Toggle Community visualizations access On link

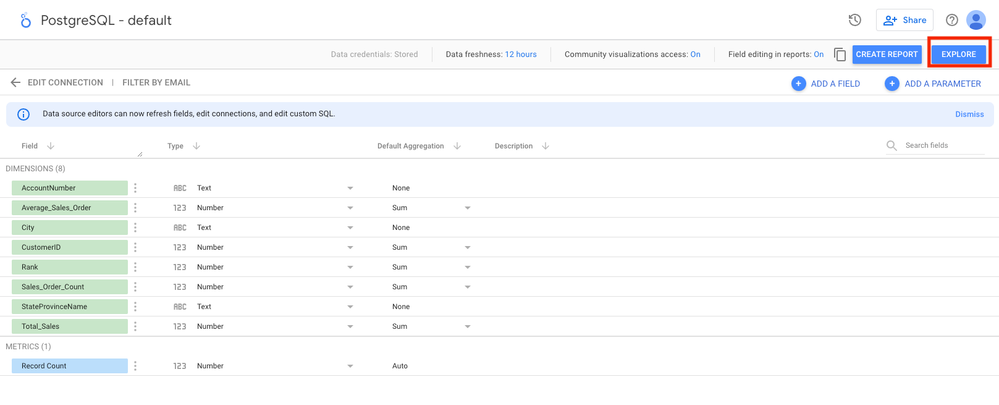[x=695, y=55]
